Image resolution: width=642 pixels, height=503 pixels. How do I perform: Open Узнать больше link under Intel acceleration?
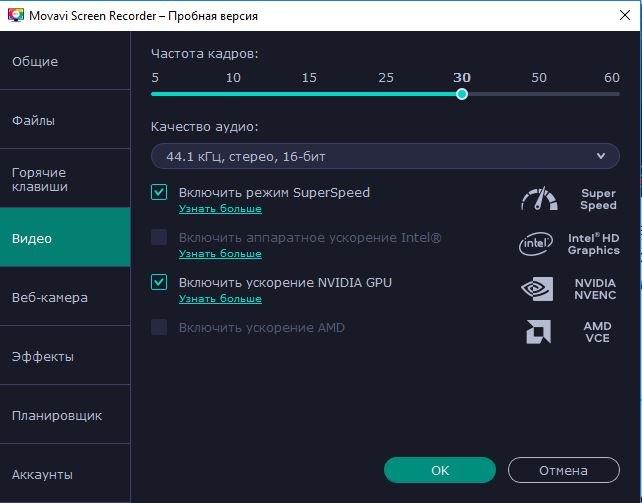[220, 253]
